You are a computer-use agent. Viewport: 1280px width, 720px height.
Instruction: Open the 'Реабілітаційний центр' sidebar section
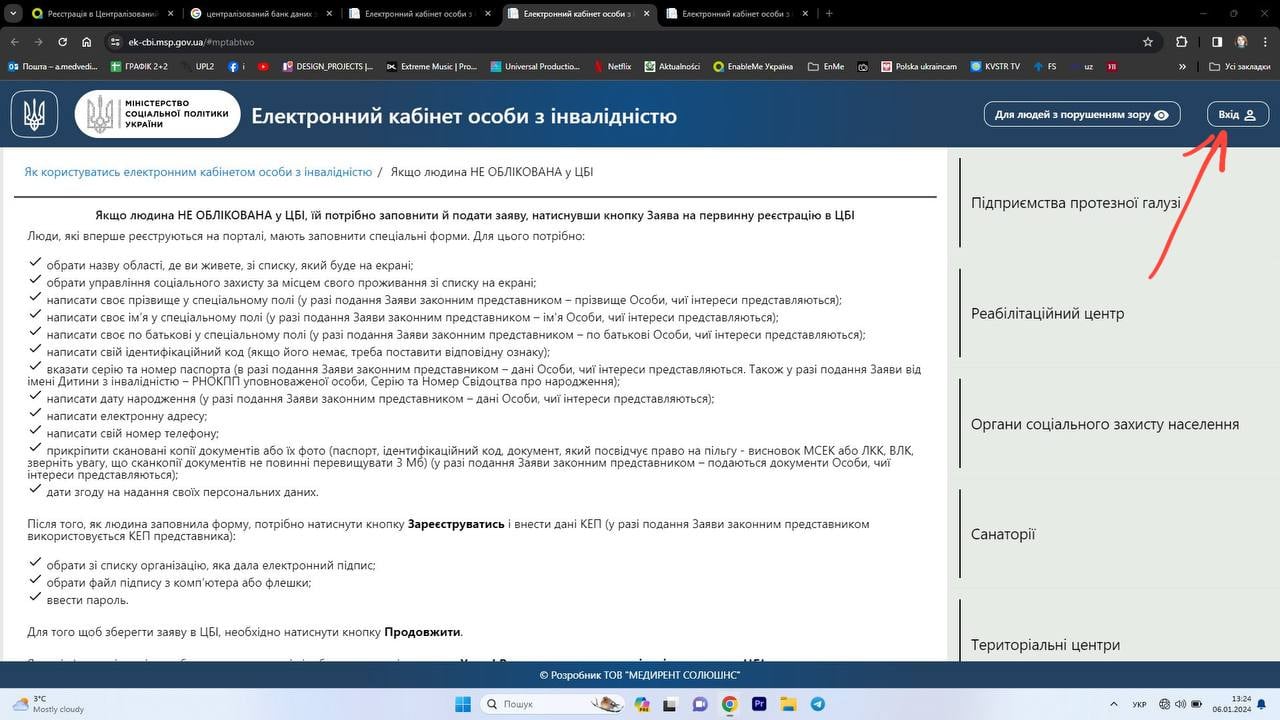pyautogui.click(x=1047, y=314)
